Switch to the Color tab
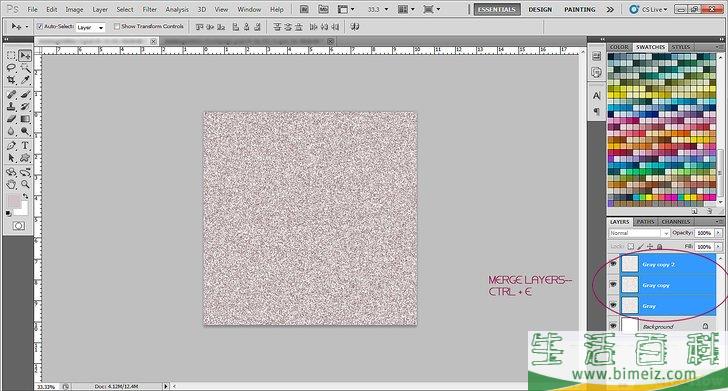This screenshot has height=391, width=728. [619, 47]
